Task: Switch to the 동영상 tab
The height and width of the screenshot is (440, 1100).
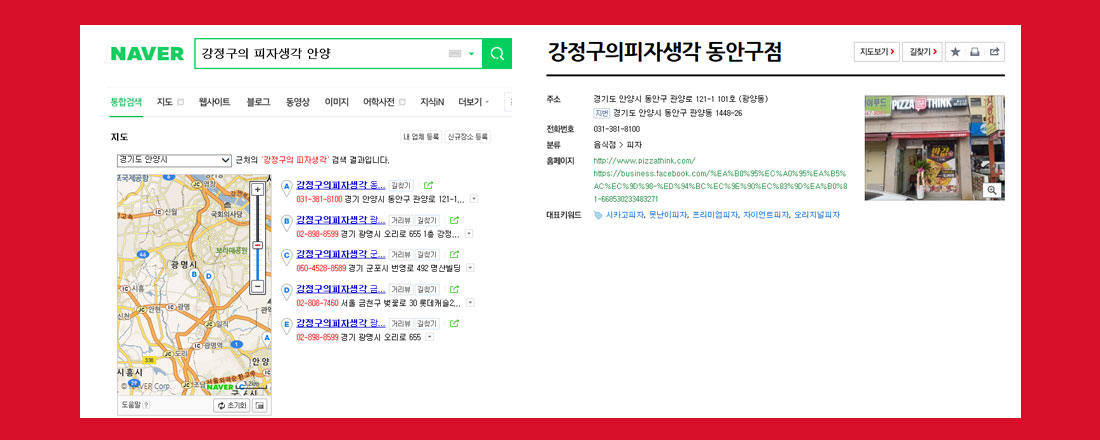Action: point(297,102)
